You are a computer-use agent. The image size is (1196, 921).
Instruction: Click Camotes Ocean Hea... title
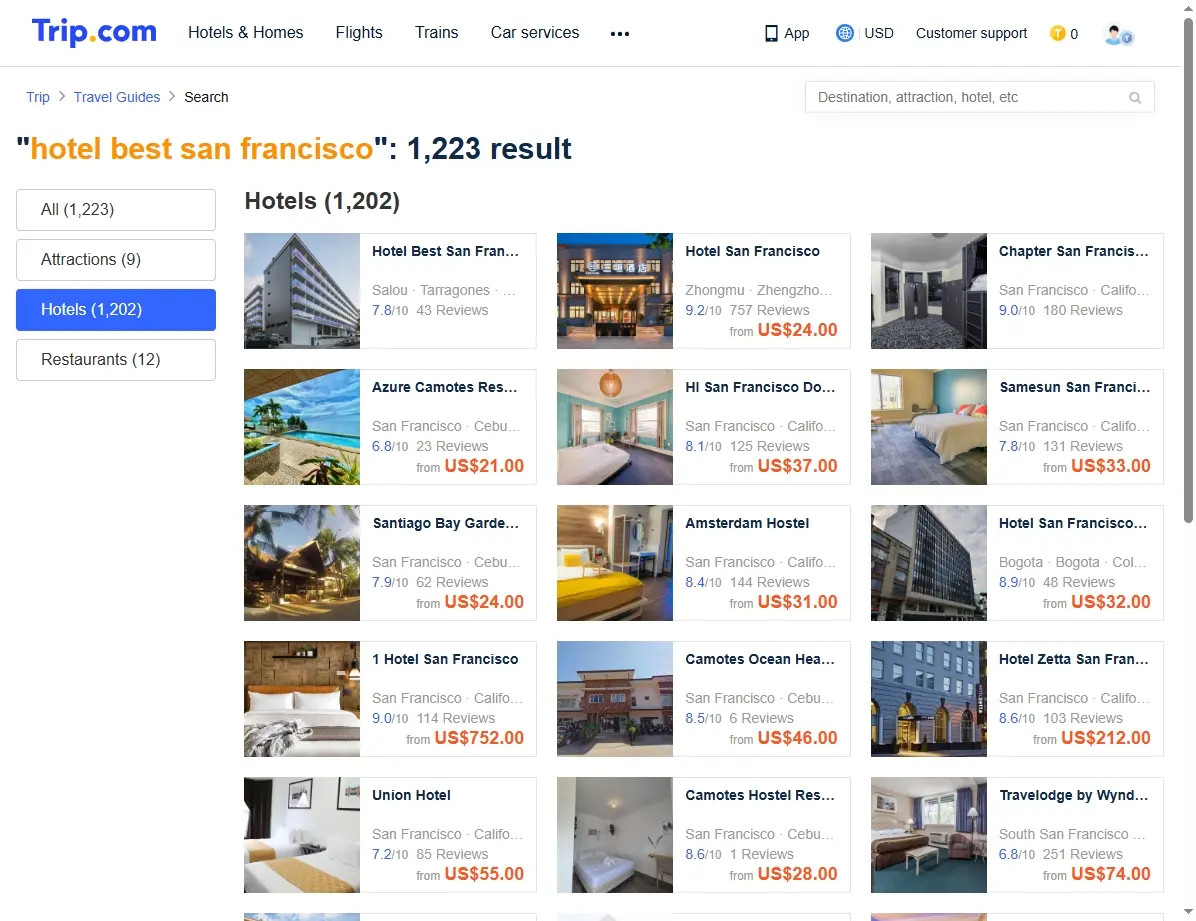pos(760,659)
